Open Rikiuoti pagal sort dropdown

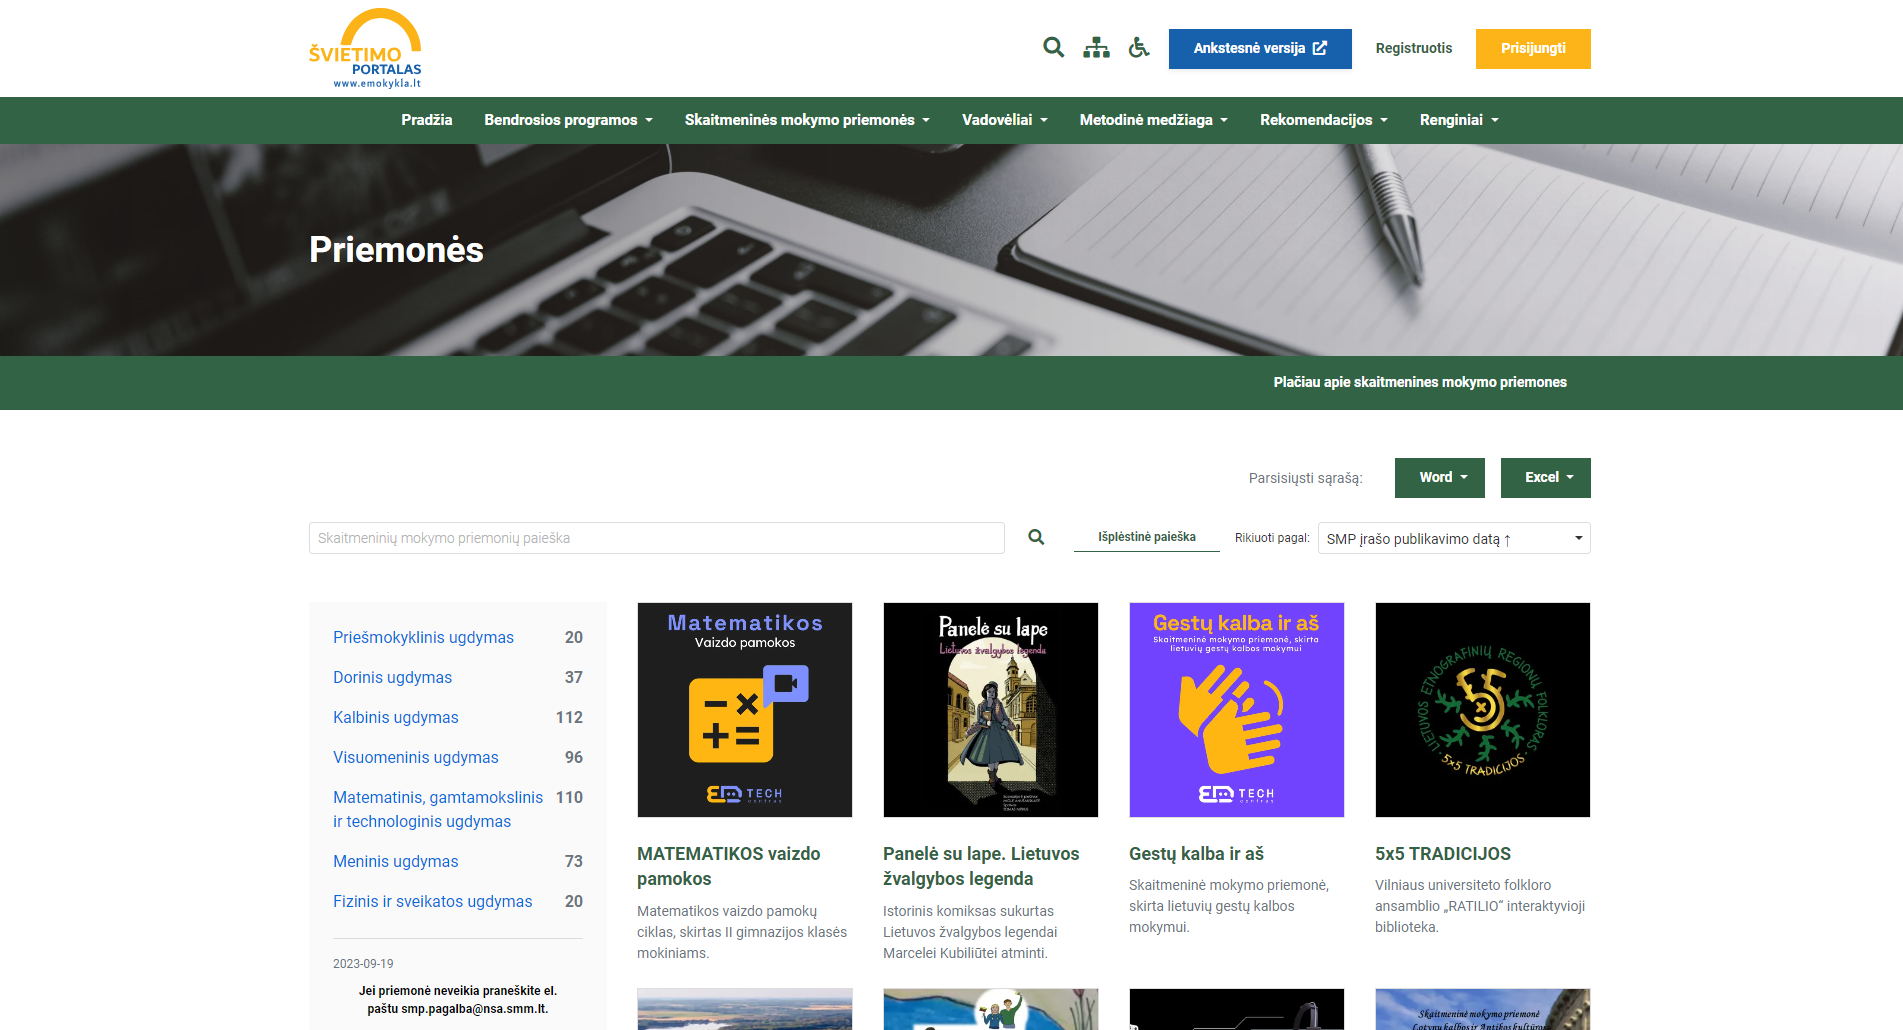[1454, 538]
